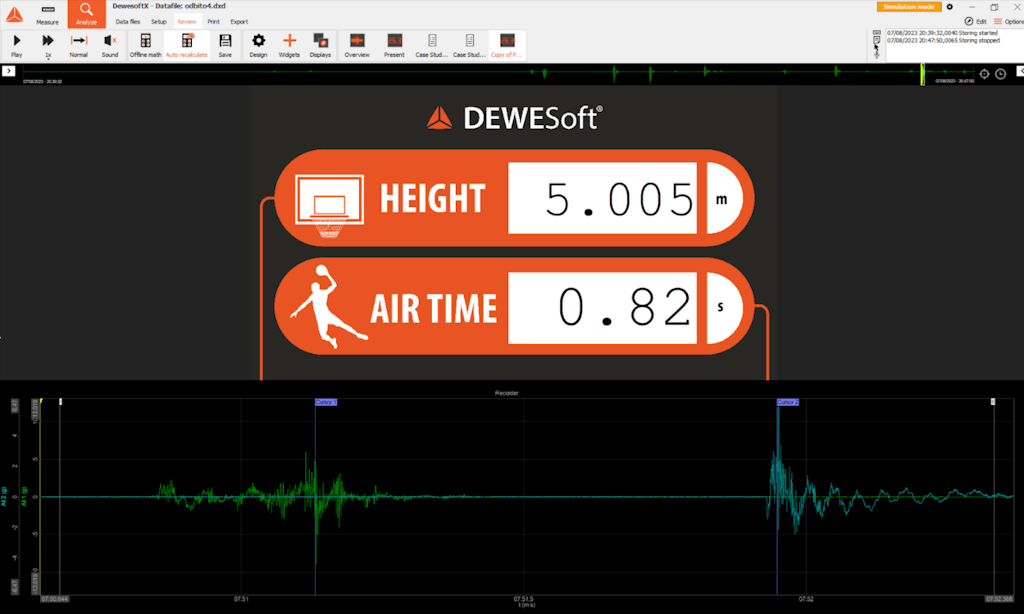Click the Recorder title label

pos(507,393)
